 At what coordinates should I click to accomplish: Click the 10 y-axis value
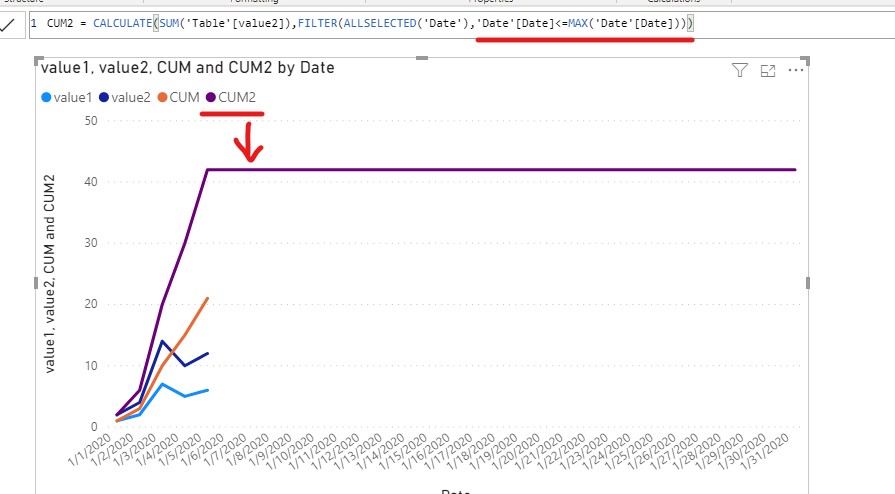91,366
